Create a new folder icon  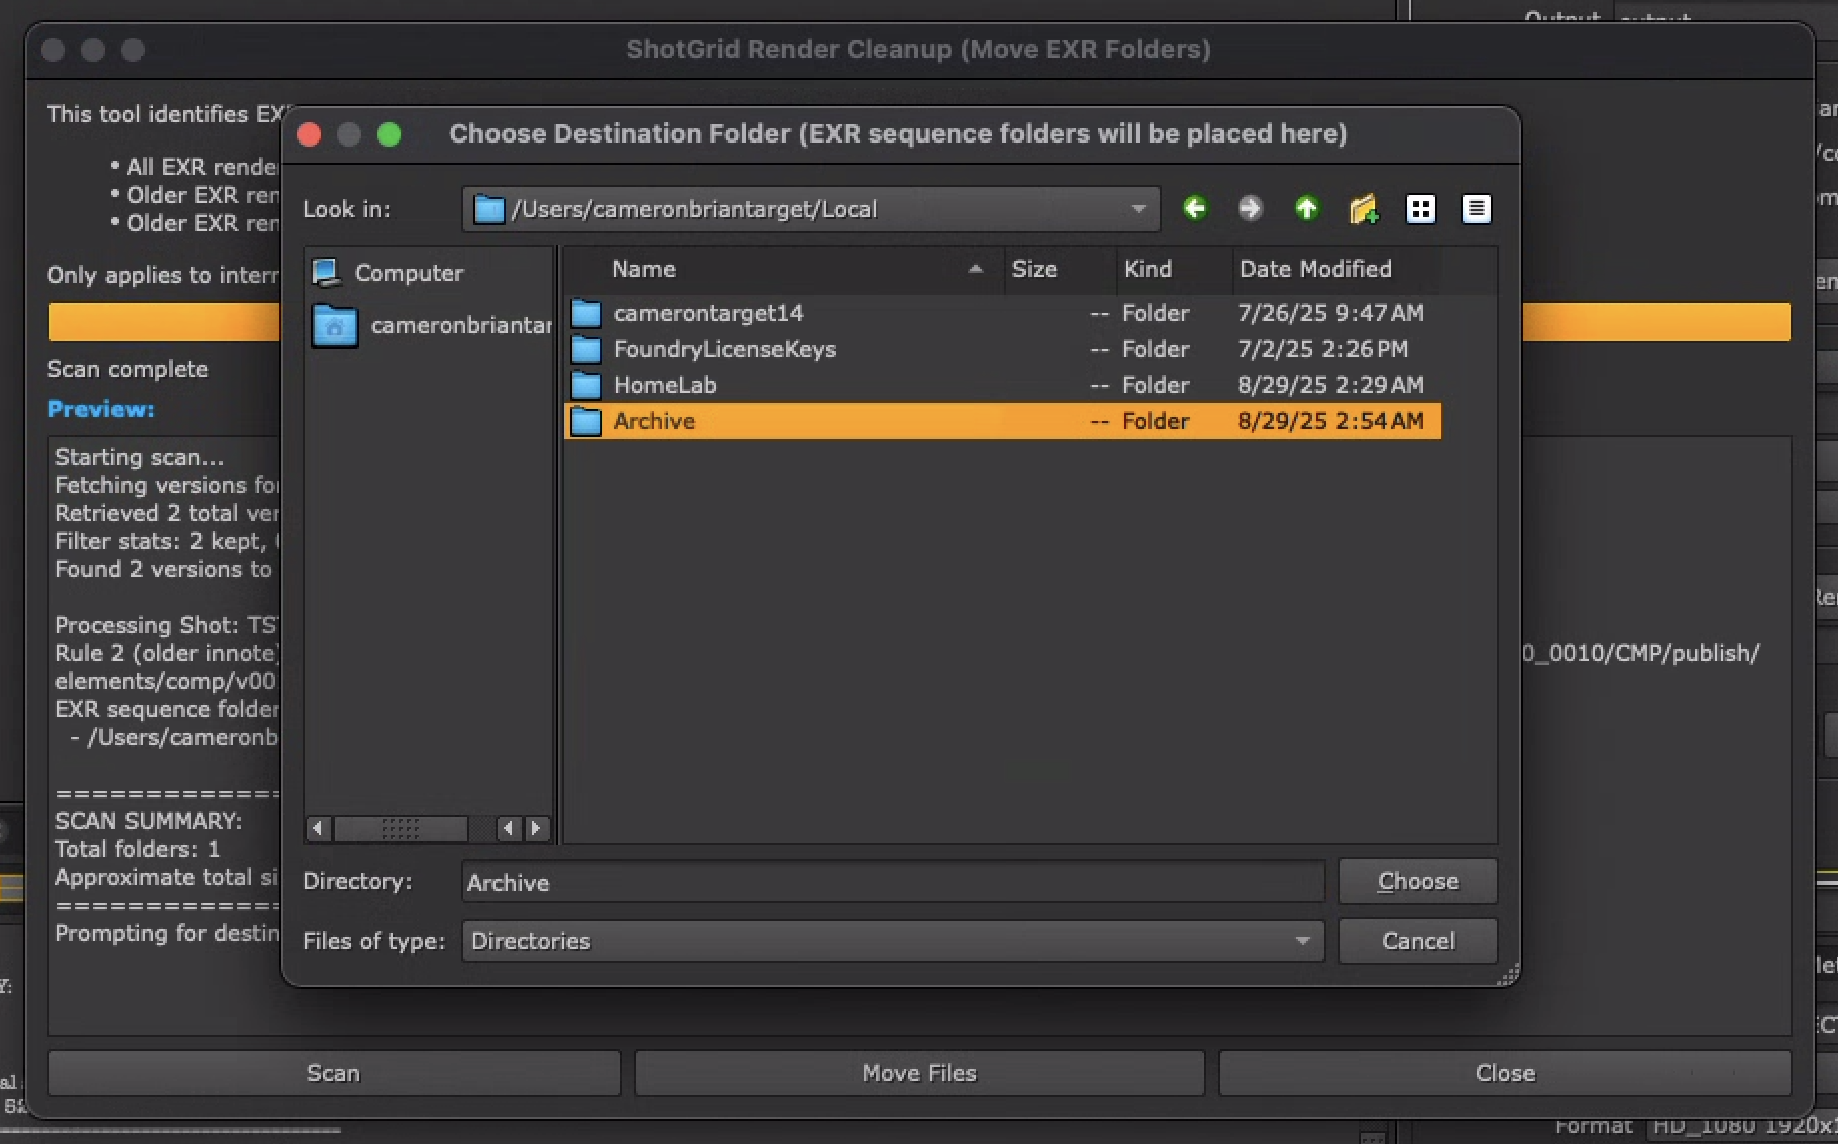[1363, 209]
